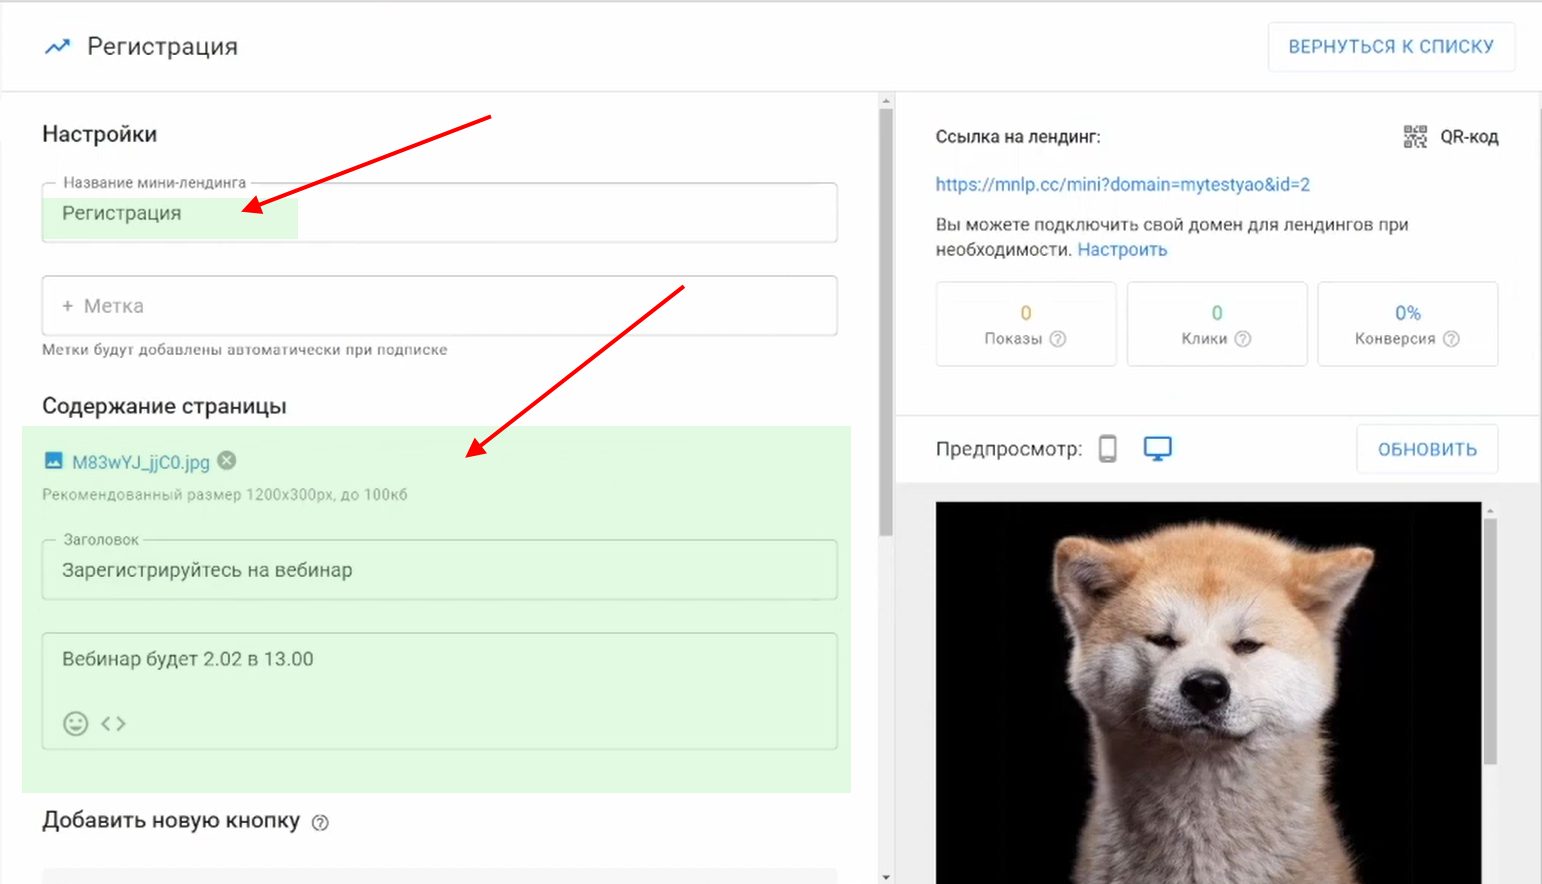
Task: Click the Метка tag input field
Action: tap(440, 306)
